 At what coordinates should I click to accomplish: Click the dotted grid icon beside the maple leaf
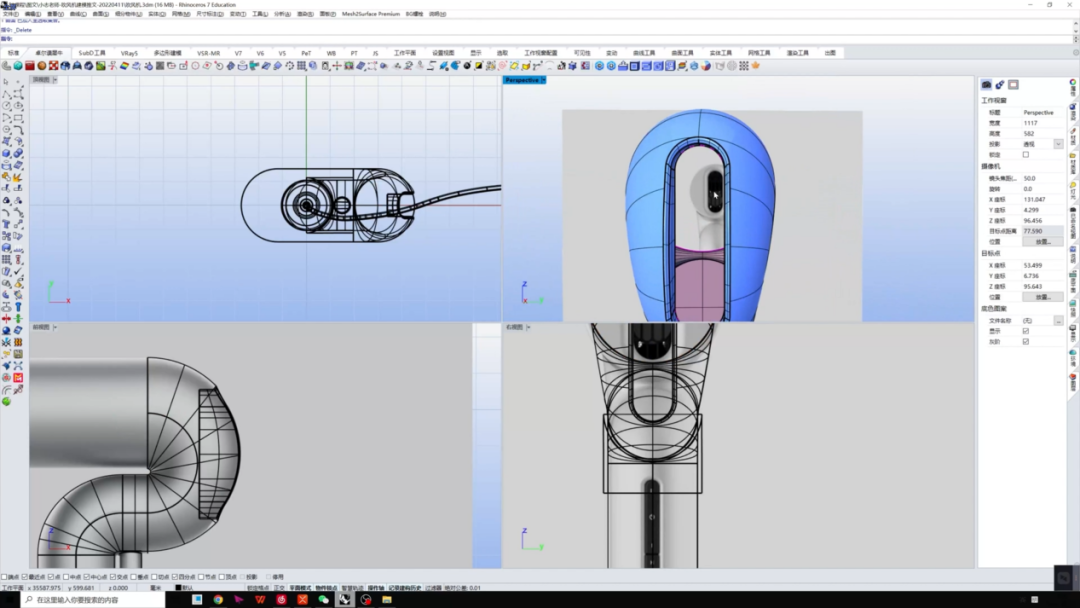tap(744, 66)
